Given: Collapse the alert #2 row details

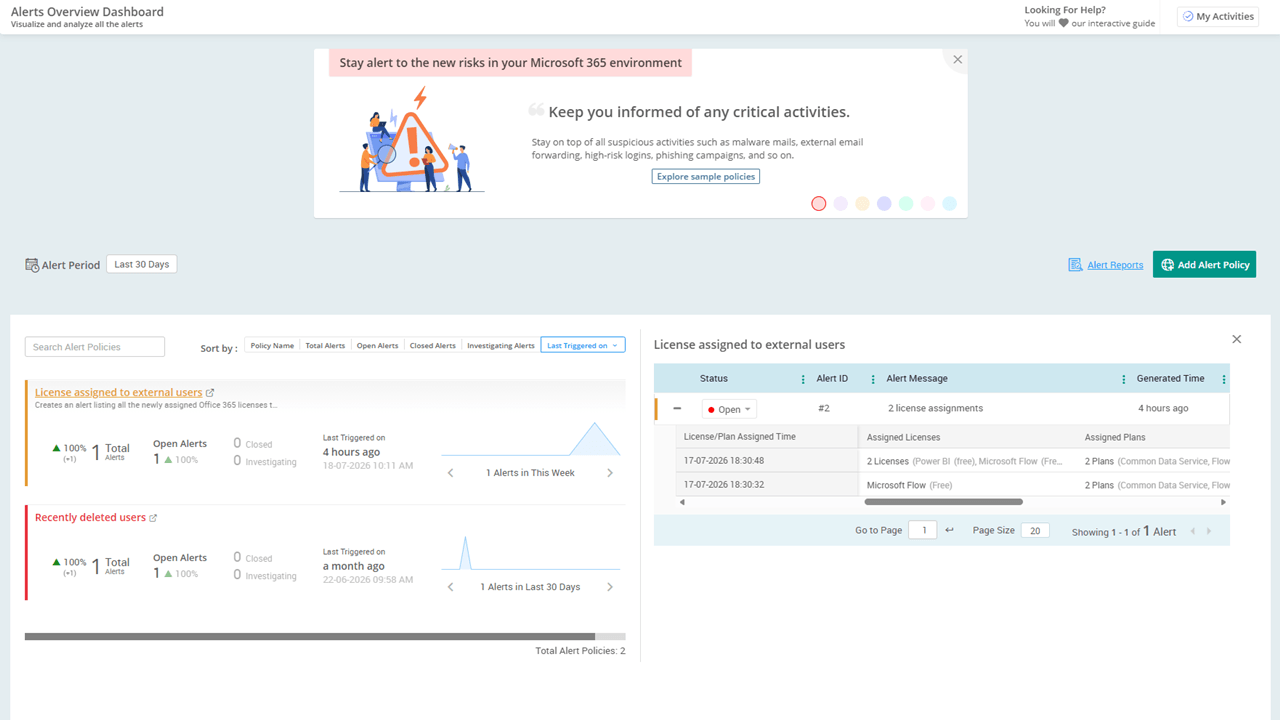Looking at the screenshot, I should pyautogui.click(x=677, y=408).
